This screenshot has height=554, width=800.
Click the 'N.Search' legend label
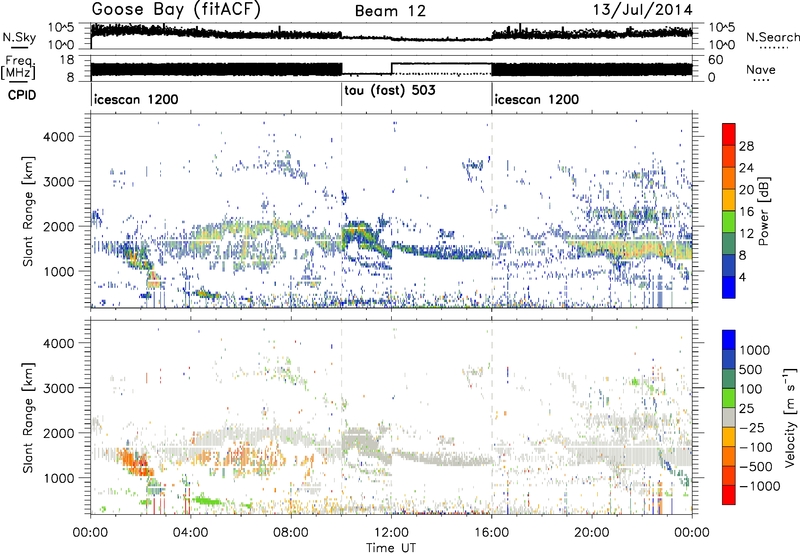(772, 37)
